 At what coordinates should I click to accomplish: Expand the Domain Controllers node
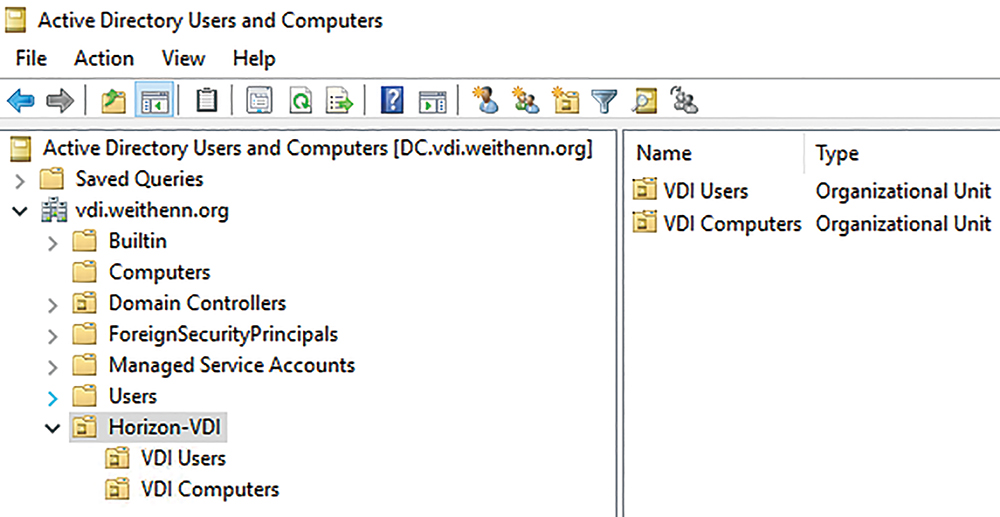click(53, 305)
